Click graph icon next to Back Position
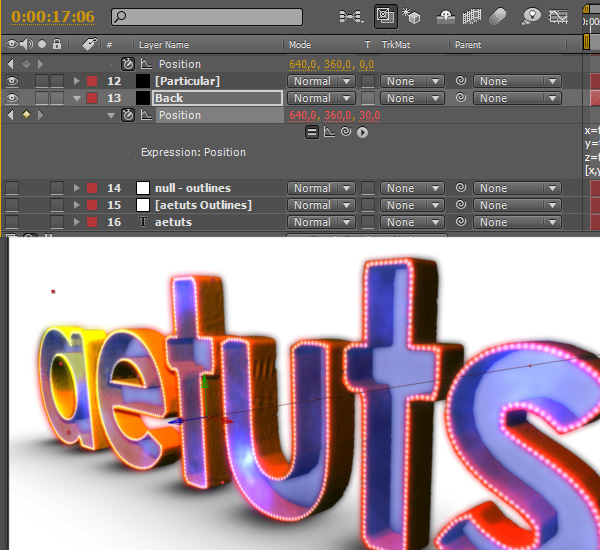The height and width of the screenshot is (550, 600). point(146,115)
